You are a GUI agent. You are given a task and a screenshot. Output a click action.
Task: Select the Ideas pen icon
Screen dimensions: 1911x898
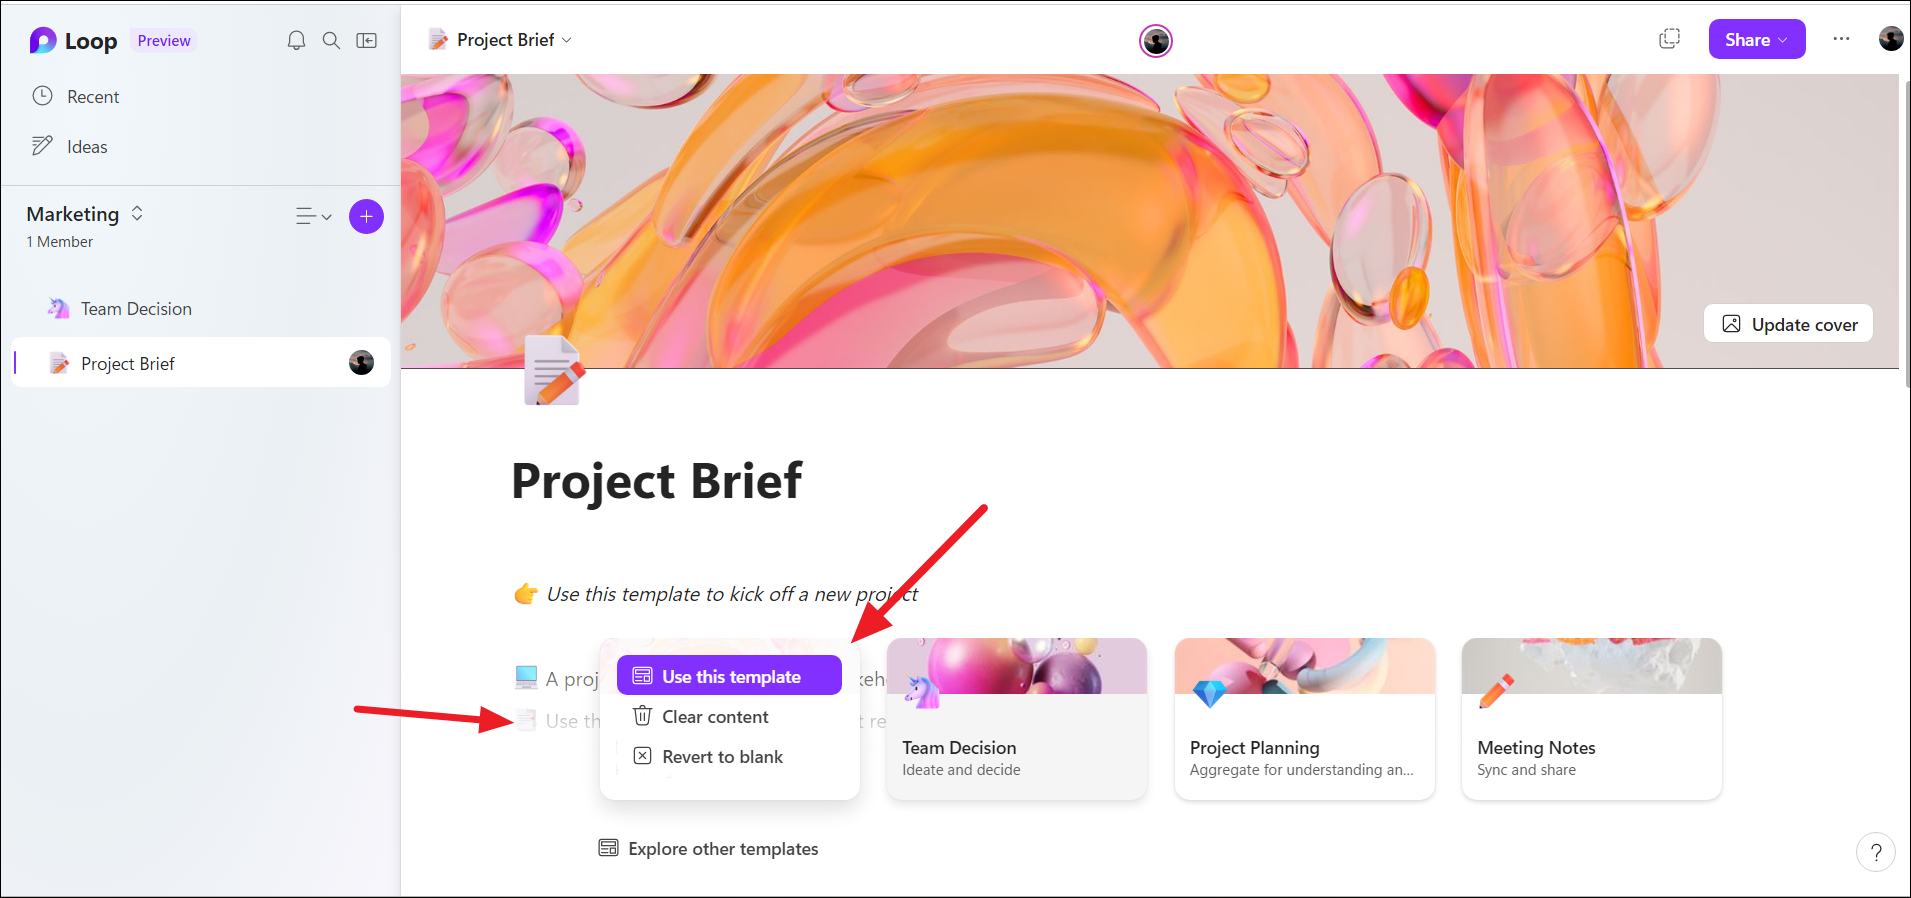(43, 146)
